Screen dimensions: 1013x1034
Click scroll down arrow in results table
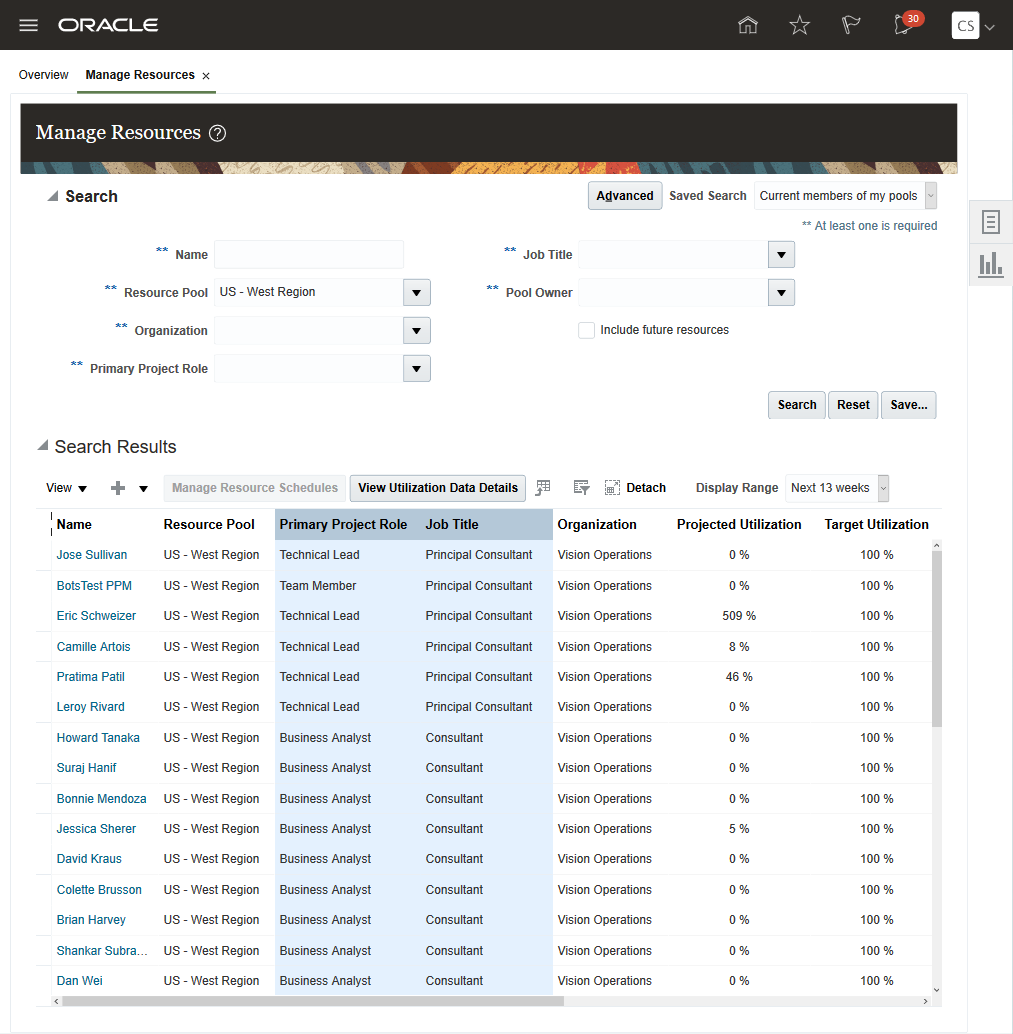click(x=936, y=990)
